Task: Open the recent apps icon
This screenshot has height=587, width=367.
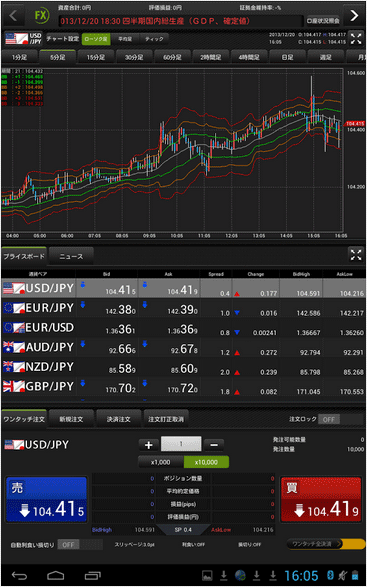Action: pyautogui.click(x=93, y=575)
